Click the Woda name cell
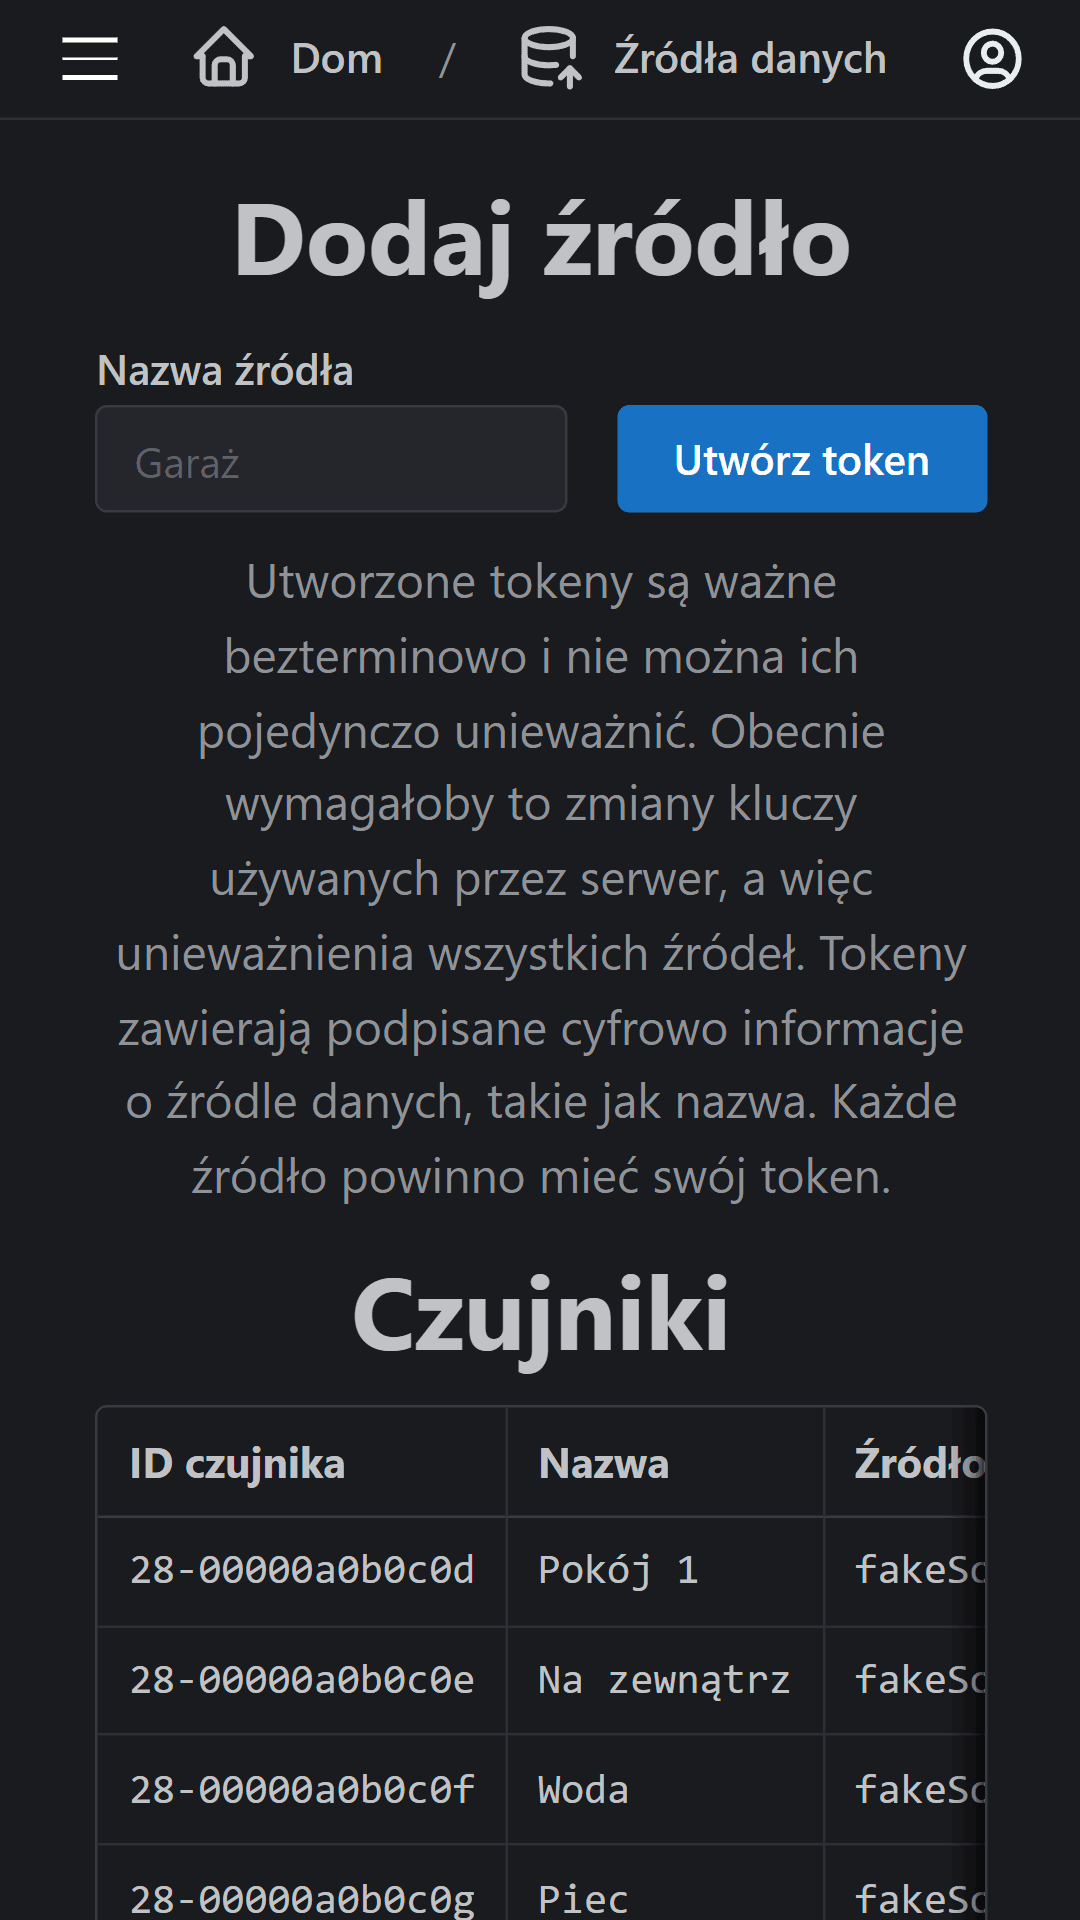This screenshot has width=1080, height=1920. point(584,1791)
